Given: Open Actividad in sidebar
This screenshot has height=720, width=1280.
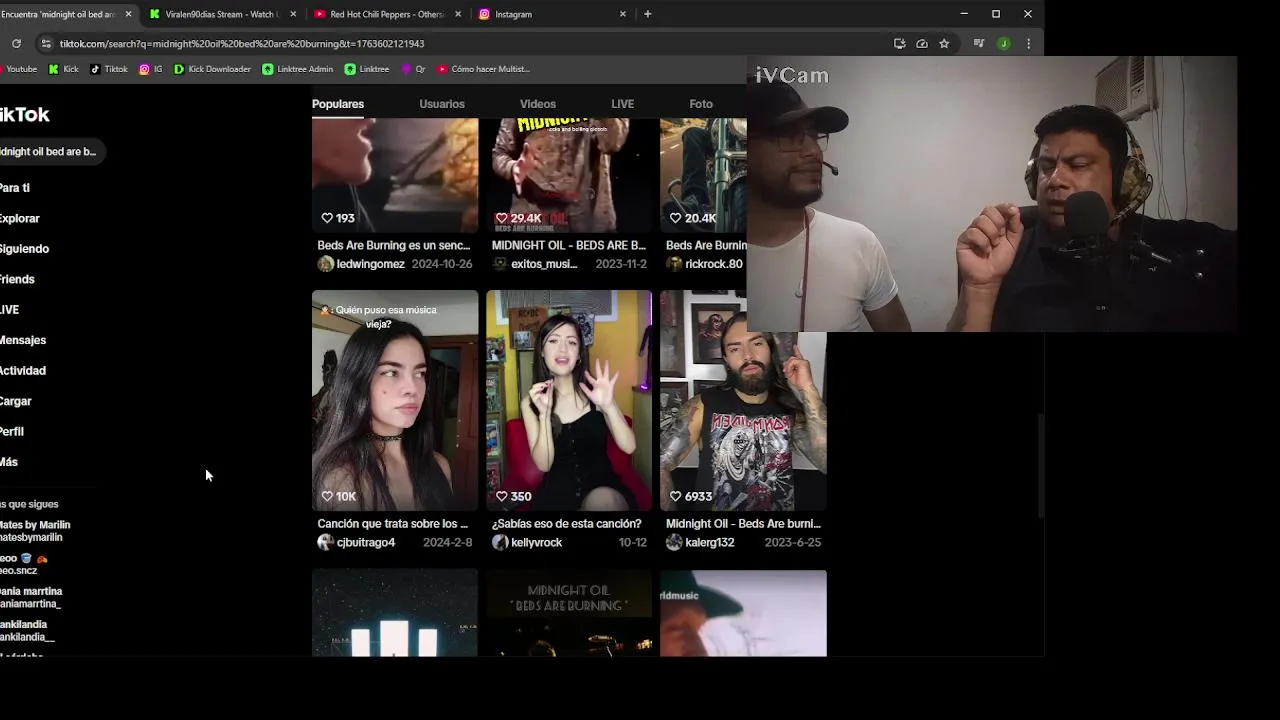Looking at the screenshot, I should click(23, 371).
